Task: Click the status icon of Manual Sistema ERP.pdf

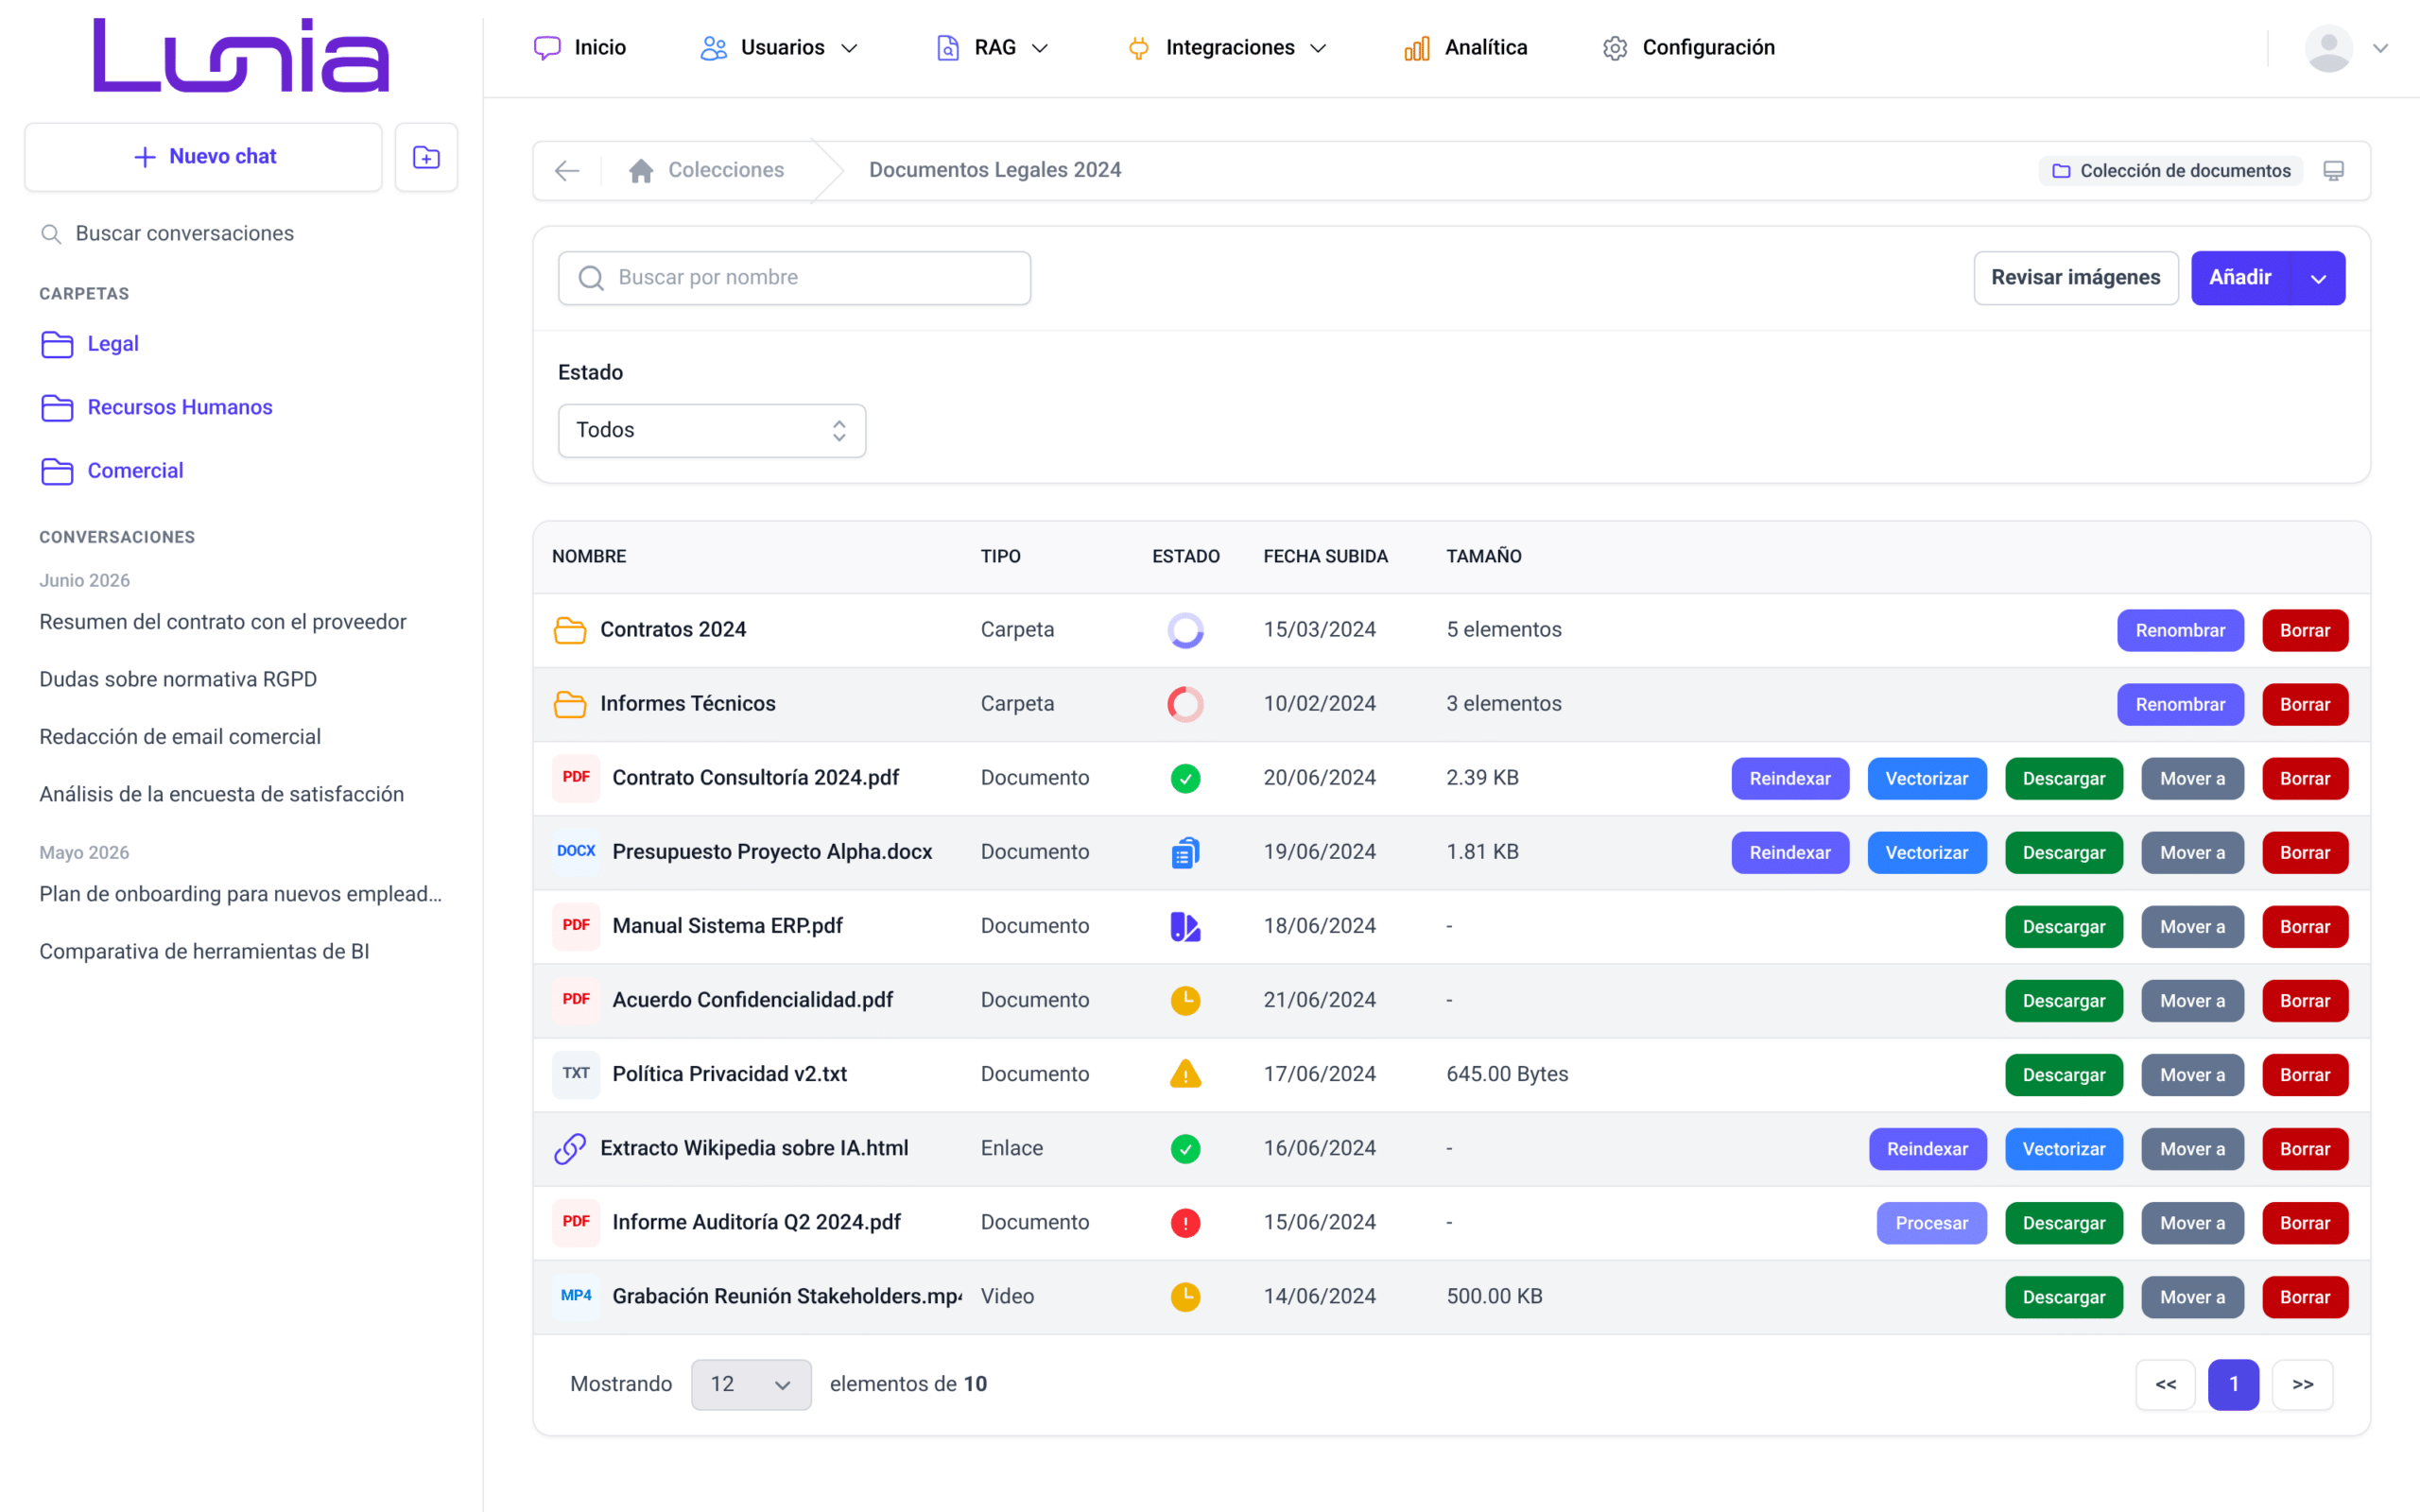Action: (1185, 926)
